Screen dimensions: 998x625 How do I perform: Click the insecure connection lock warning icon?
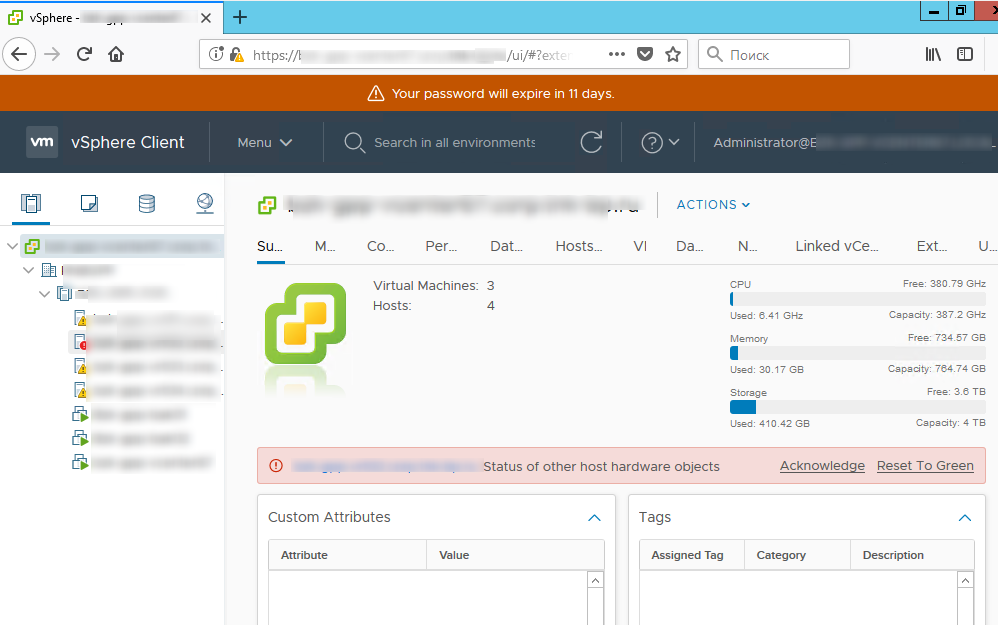point(236,55)
